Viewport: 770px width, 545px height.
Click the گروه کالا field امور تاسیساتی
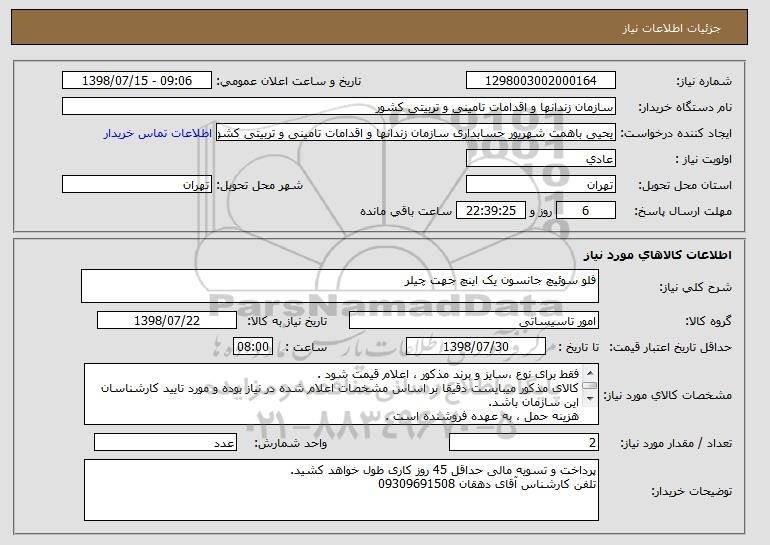[474, 321]
